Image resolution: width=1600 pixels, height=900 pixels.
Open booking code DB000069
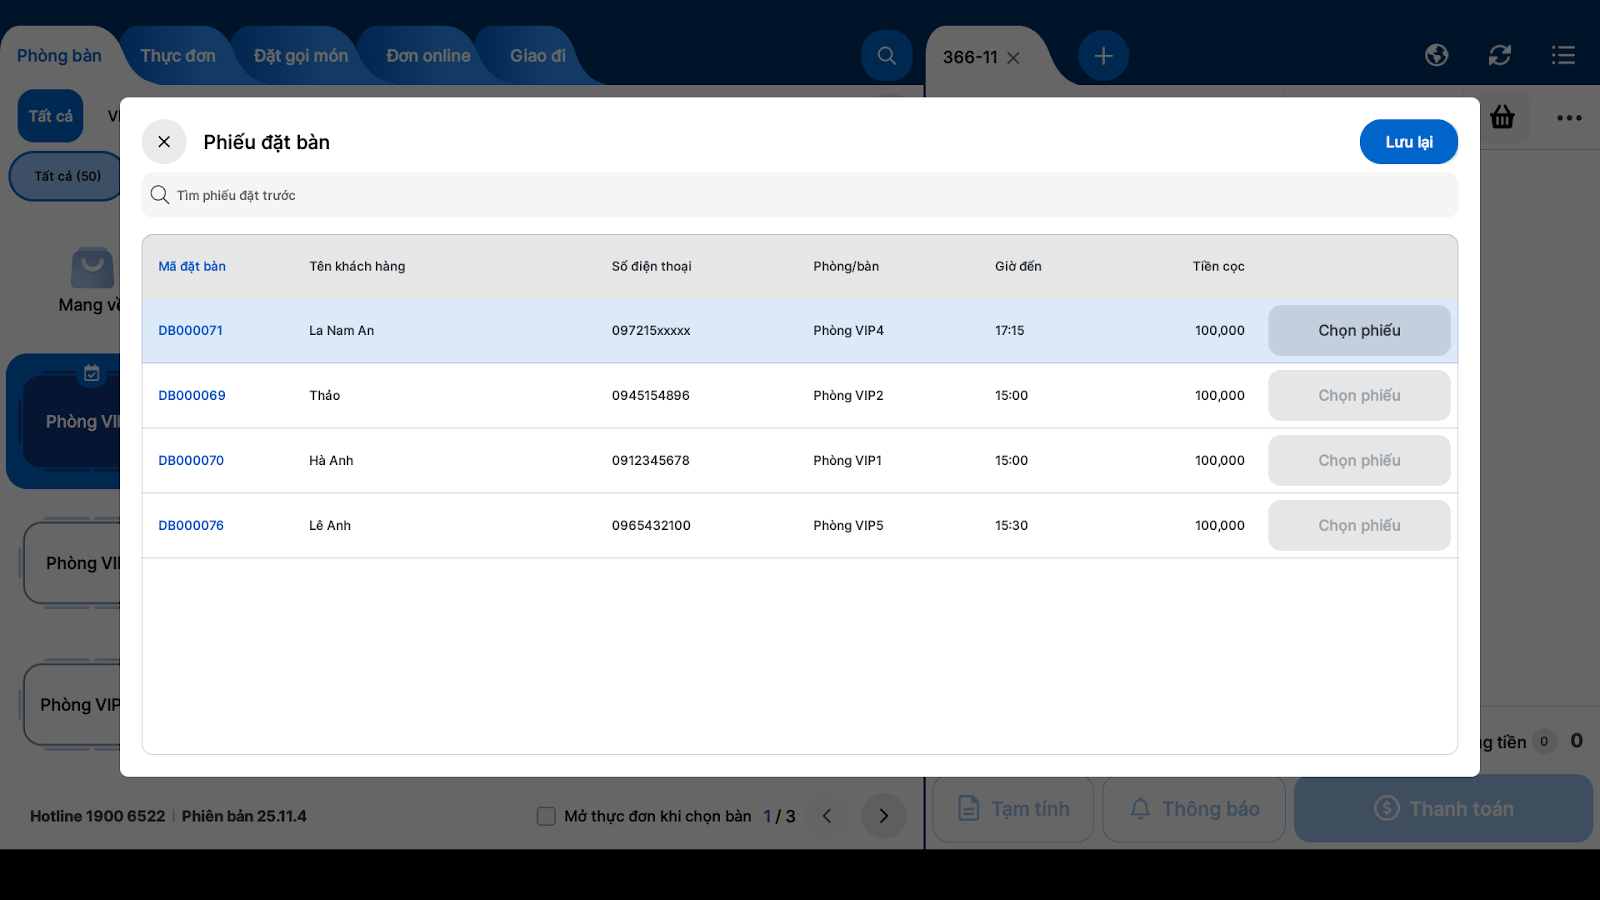coord(192,395)
